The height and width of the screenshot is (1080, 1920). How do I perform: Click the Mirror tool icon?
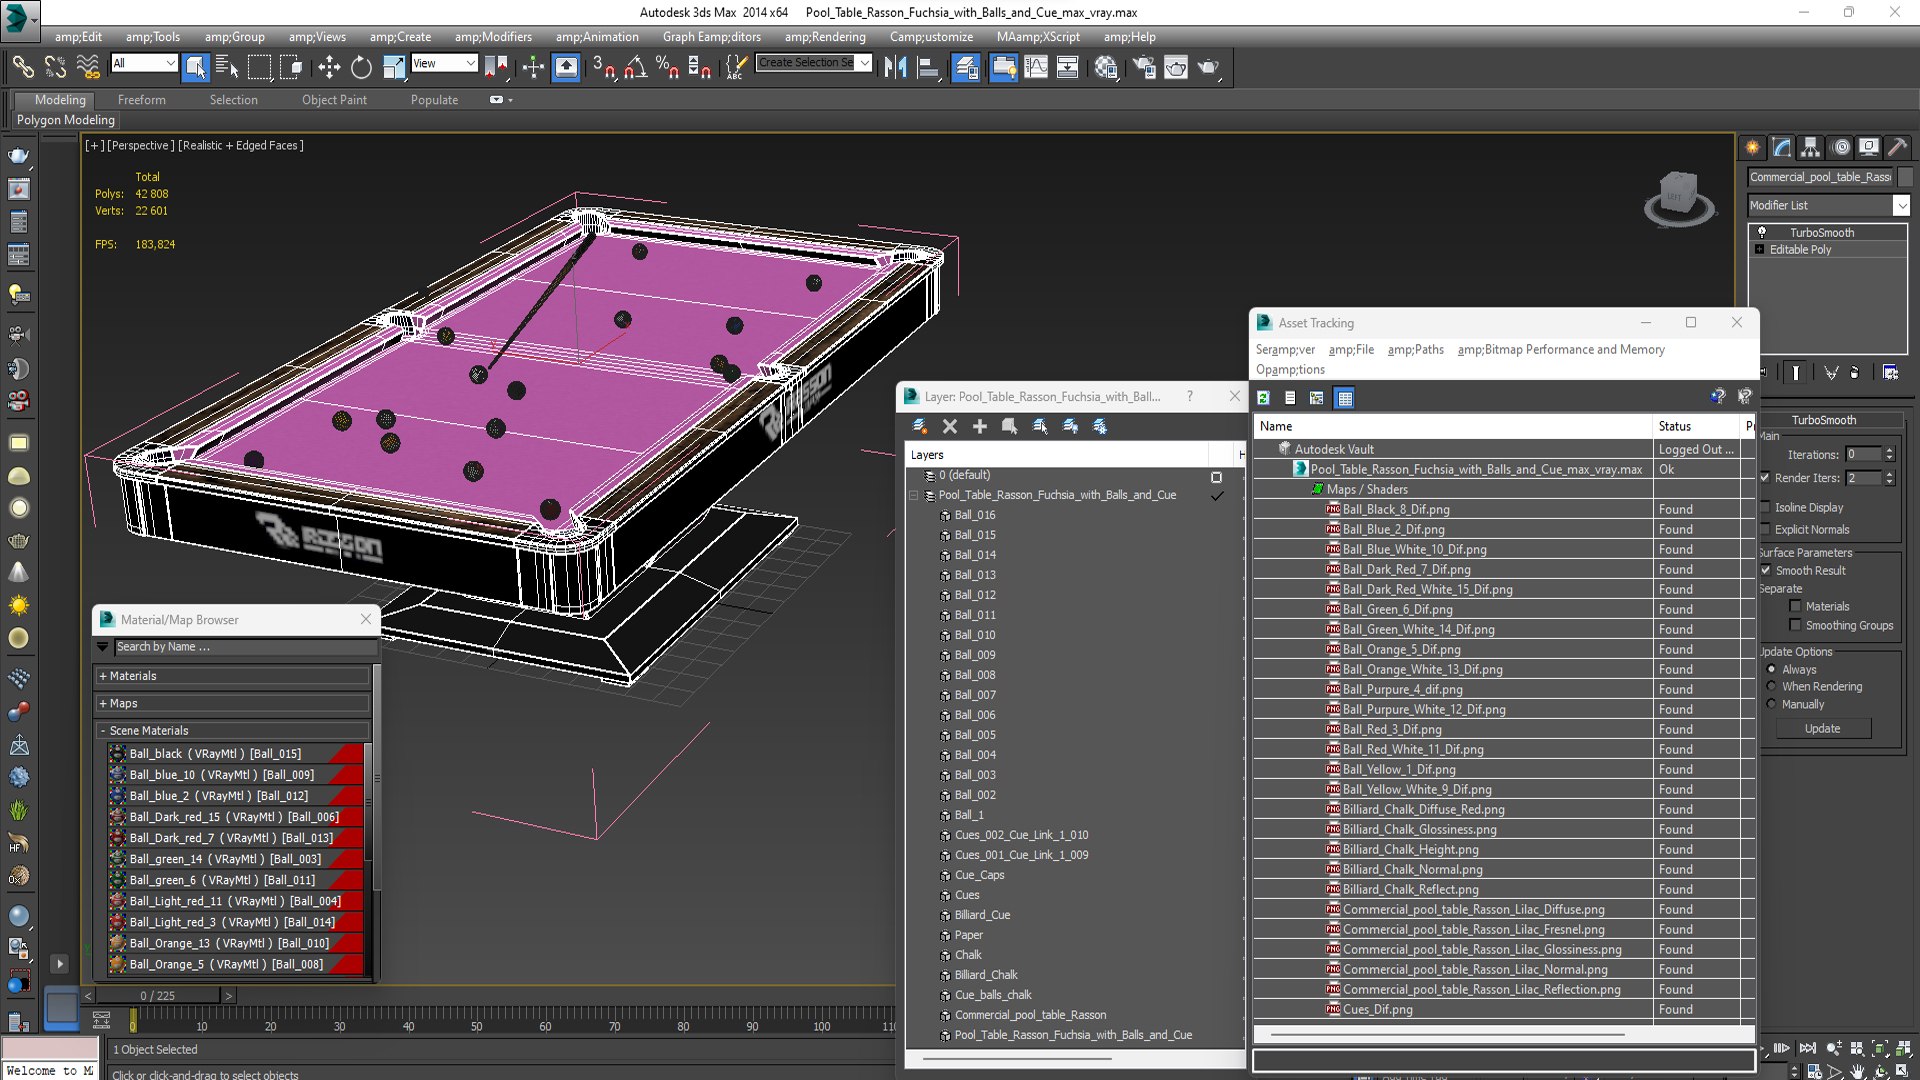(895, 67)
